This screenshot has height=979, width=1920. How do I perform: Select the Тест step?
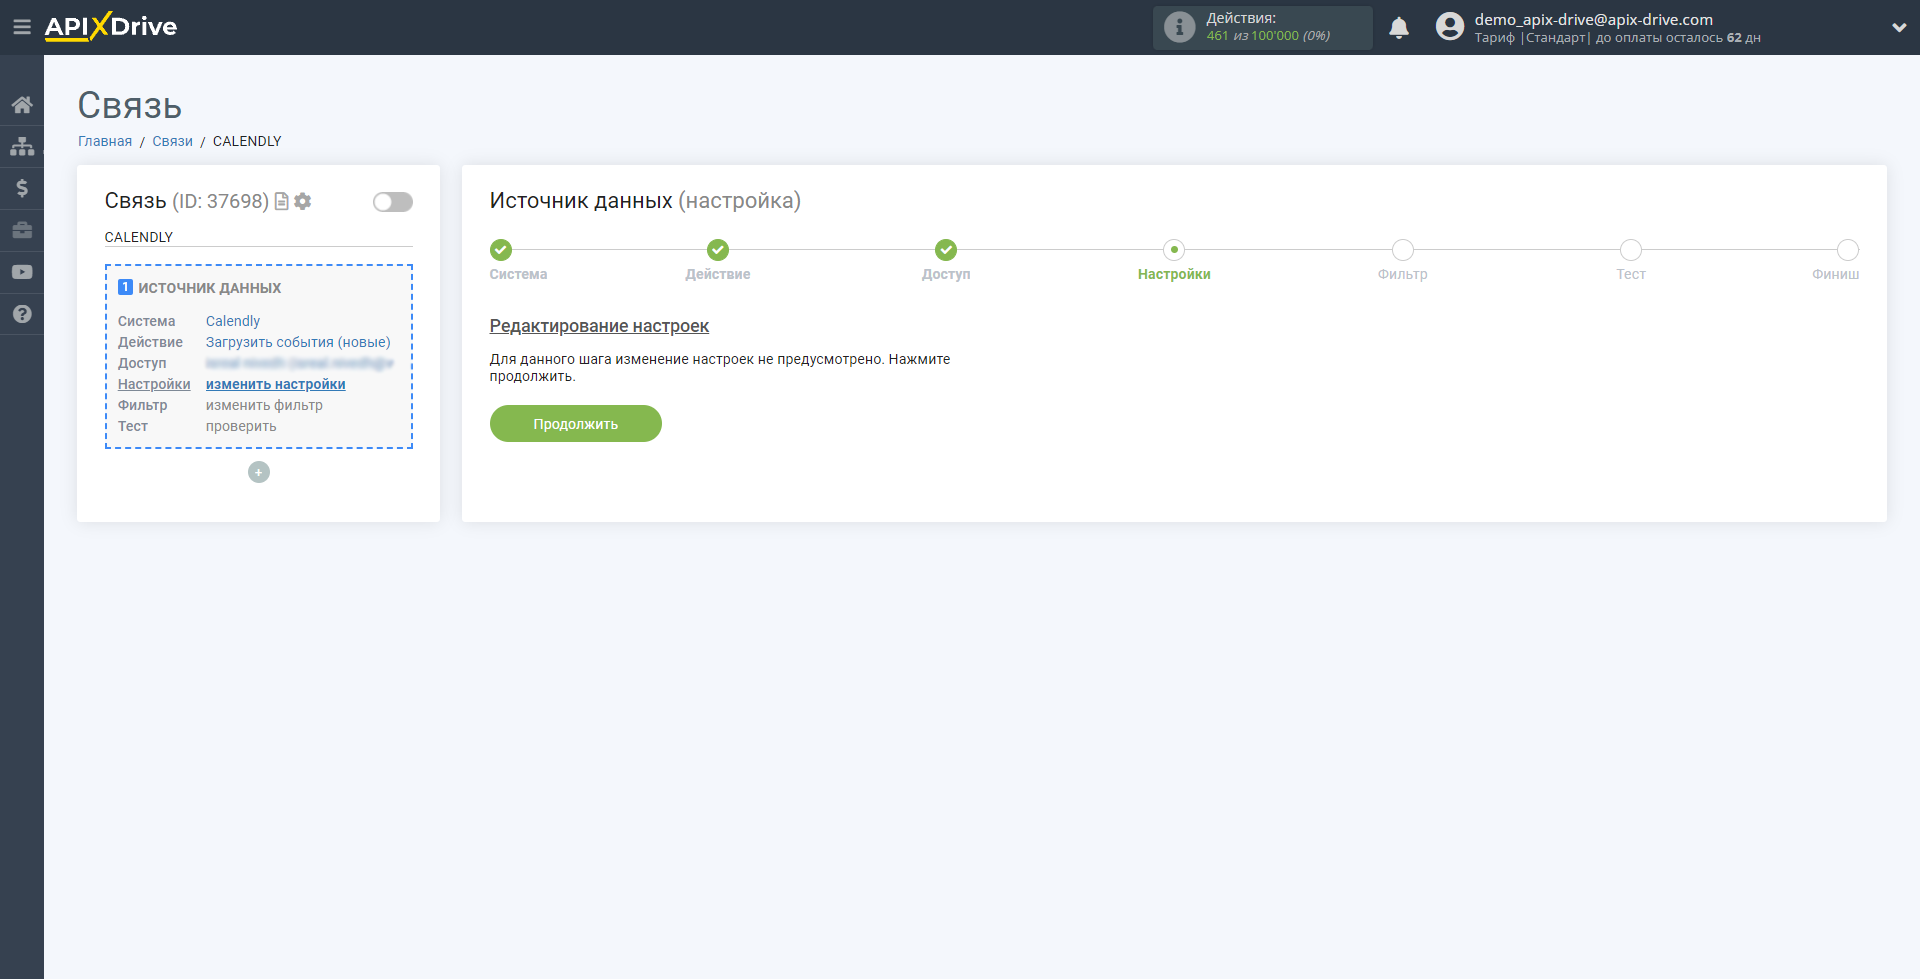tap(1631, 250)
